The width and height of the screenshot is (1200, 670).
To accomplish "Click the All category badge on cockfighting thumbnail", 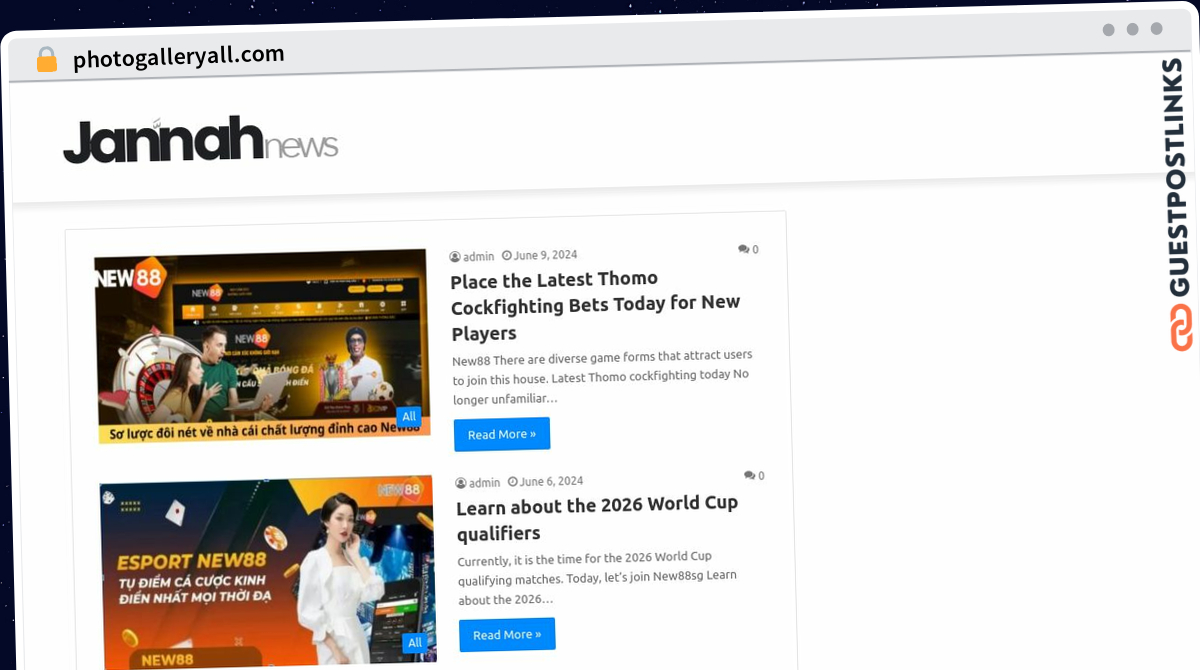I will pos(409,417).
